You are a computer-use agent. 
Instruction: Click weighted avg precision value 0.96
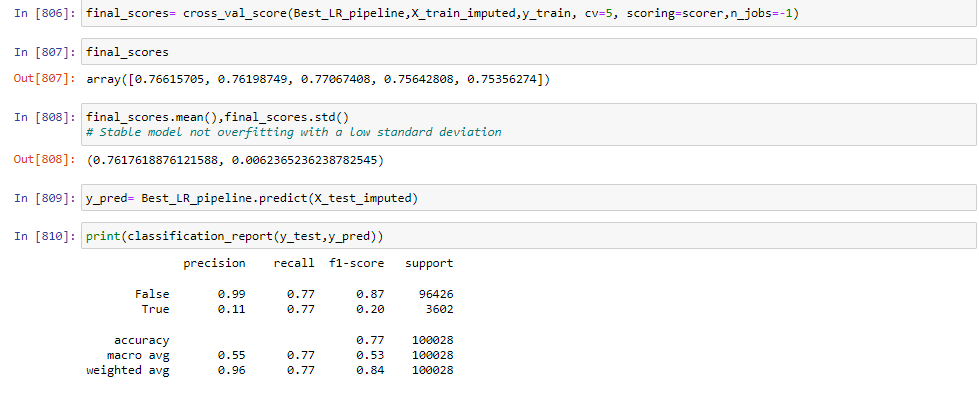232,370
